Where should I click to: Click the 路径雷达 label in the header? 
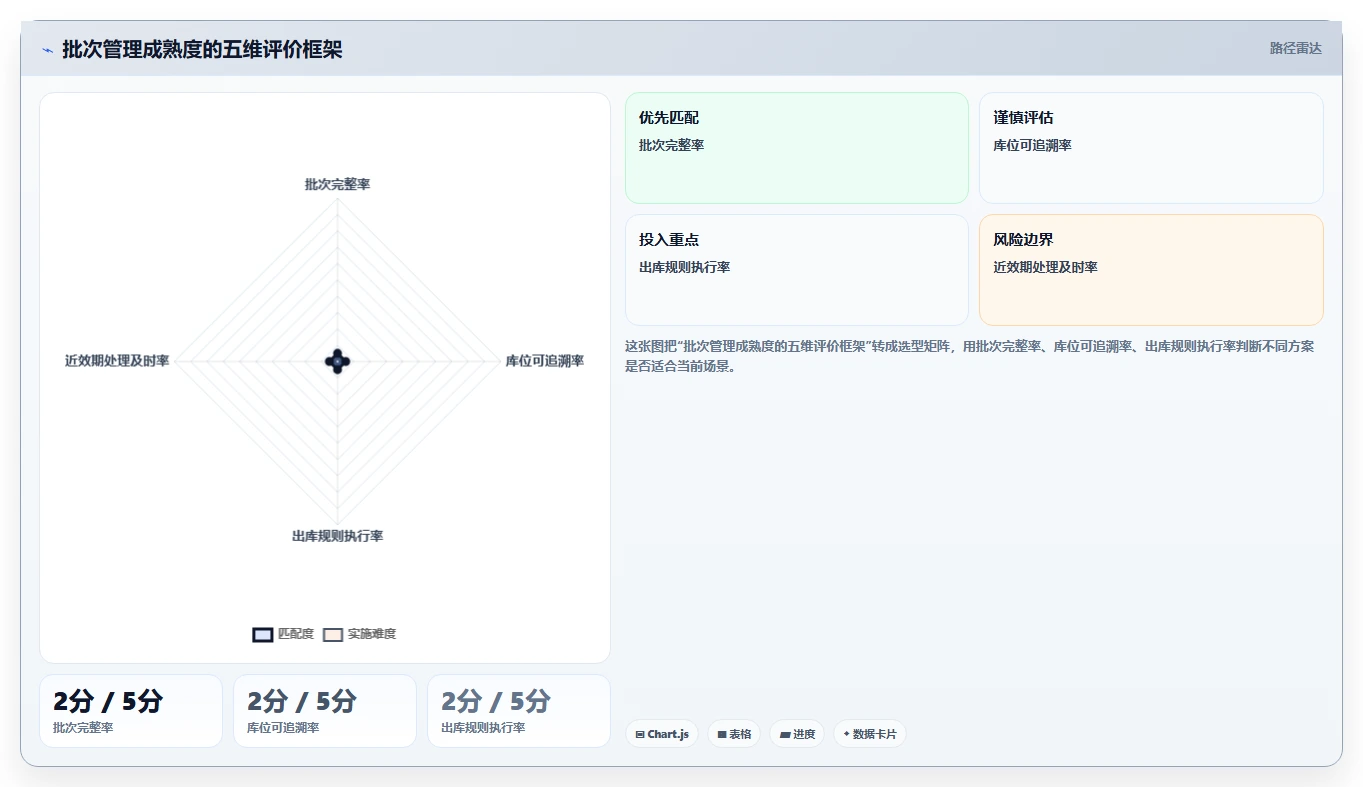(x=1295, y=48)
